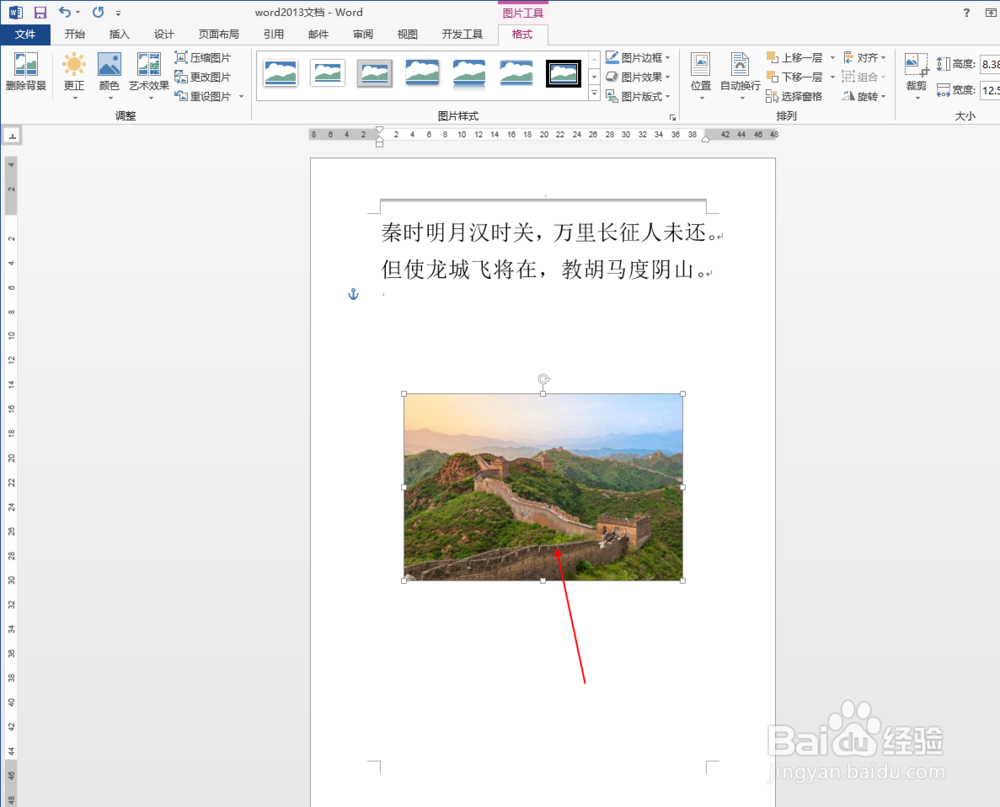Switch to the 视图 ribbon tab
Viewport: 1000px width, 807px height.
coord(407,33)
